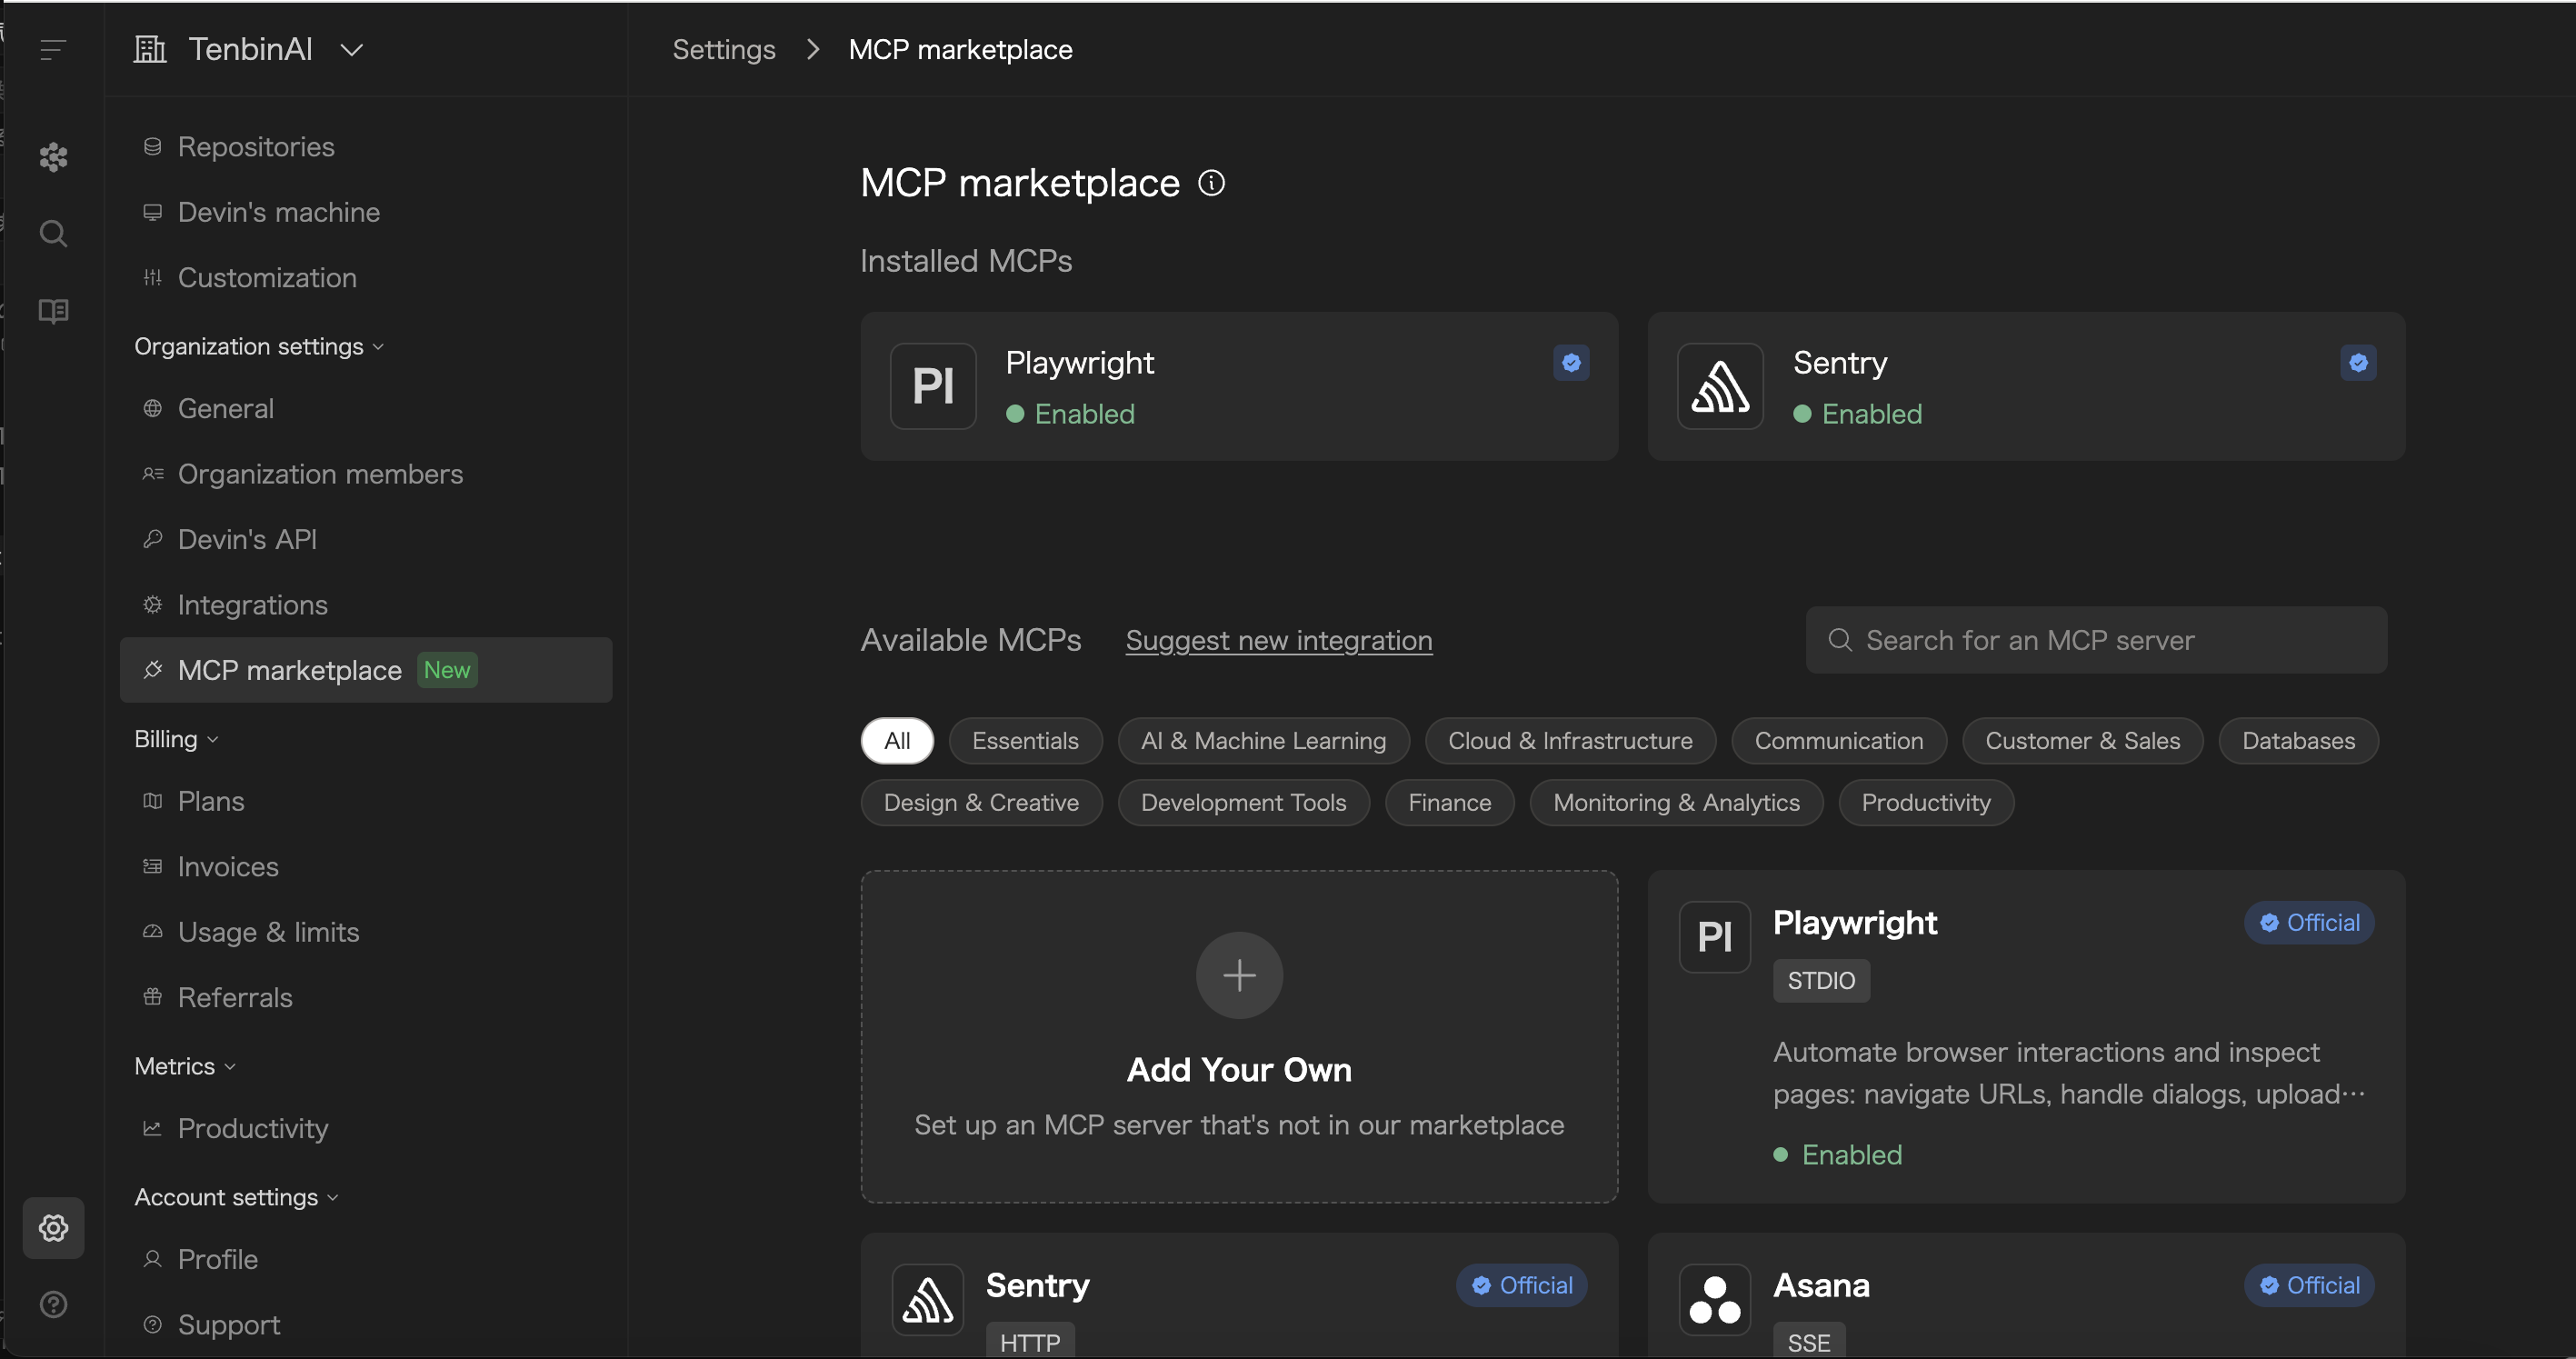This screenshot has height=1359, width=2576.
Task: Click the Repositories database icon in sidebar
Action: [x=152, y=147]
